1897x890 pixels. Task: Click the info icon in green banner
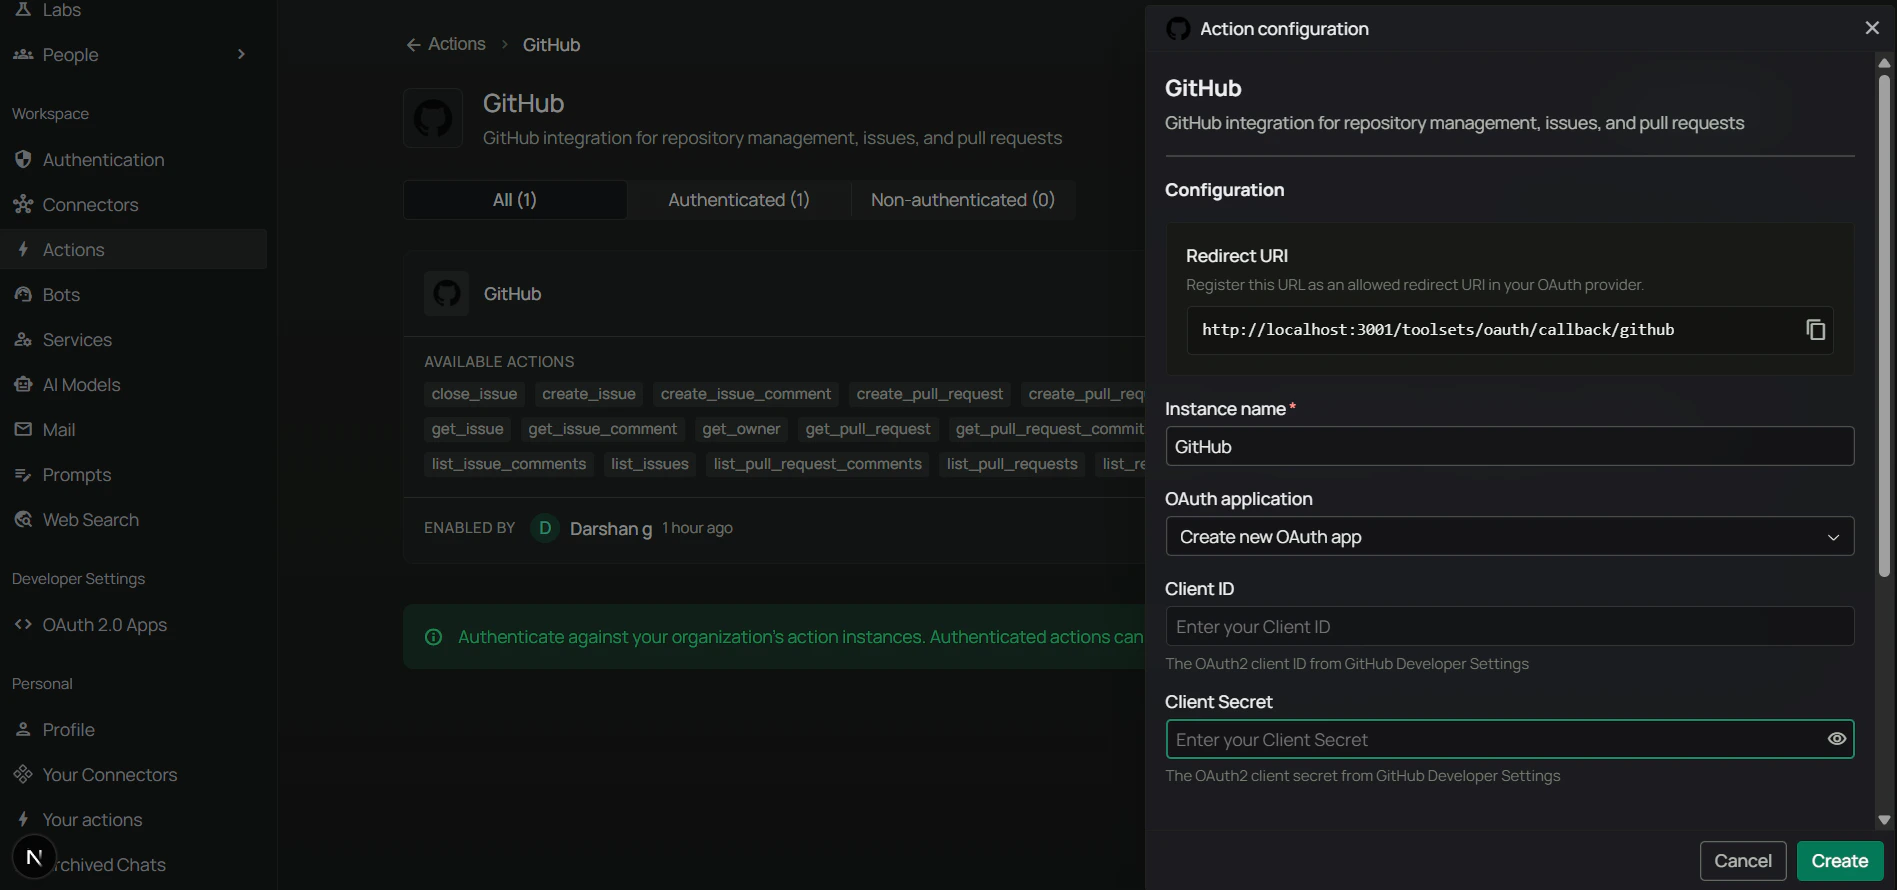click(433, 637)
